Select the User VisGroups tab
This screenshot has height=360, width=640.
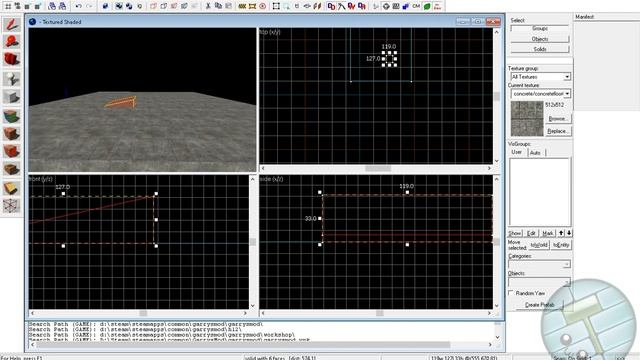(517, 152)
